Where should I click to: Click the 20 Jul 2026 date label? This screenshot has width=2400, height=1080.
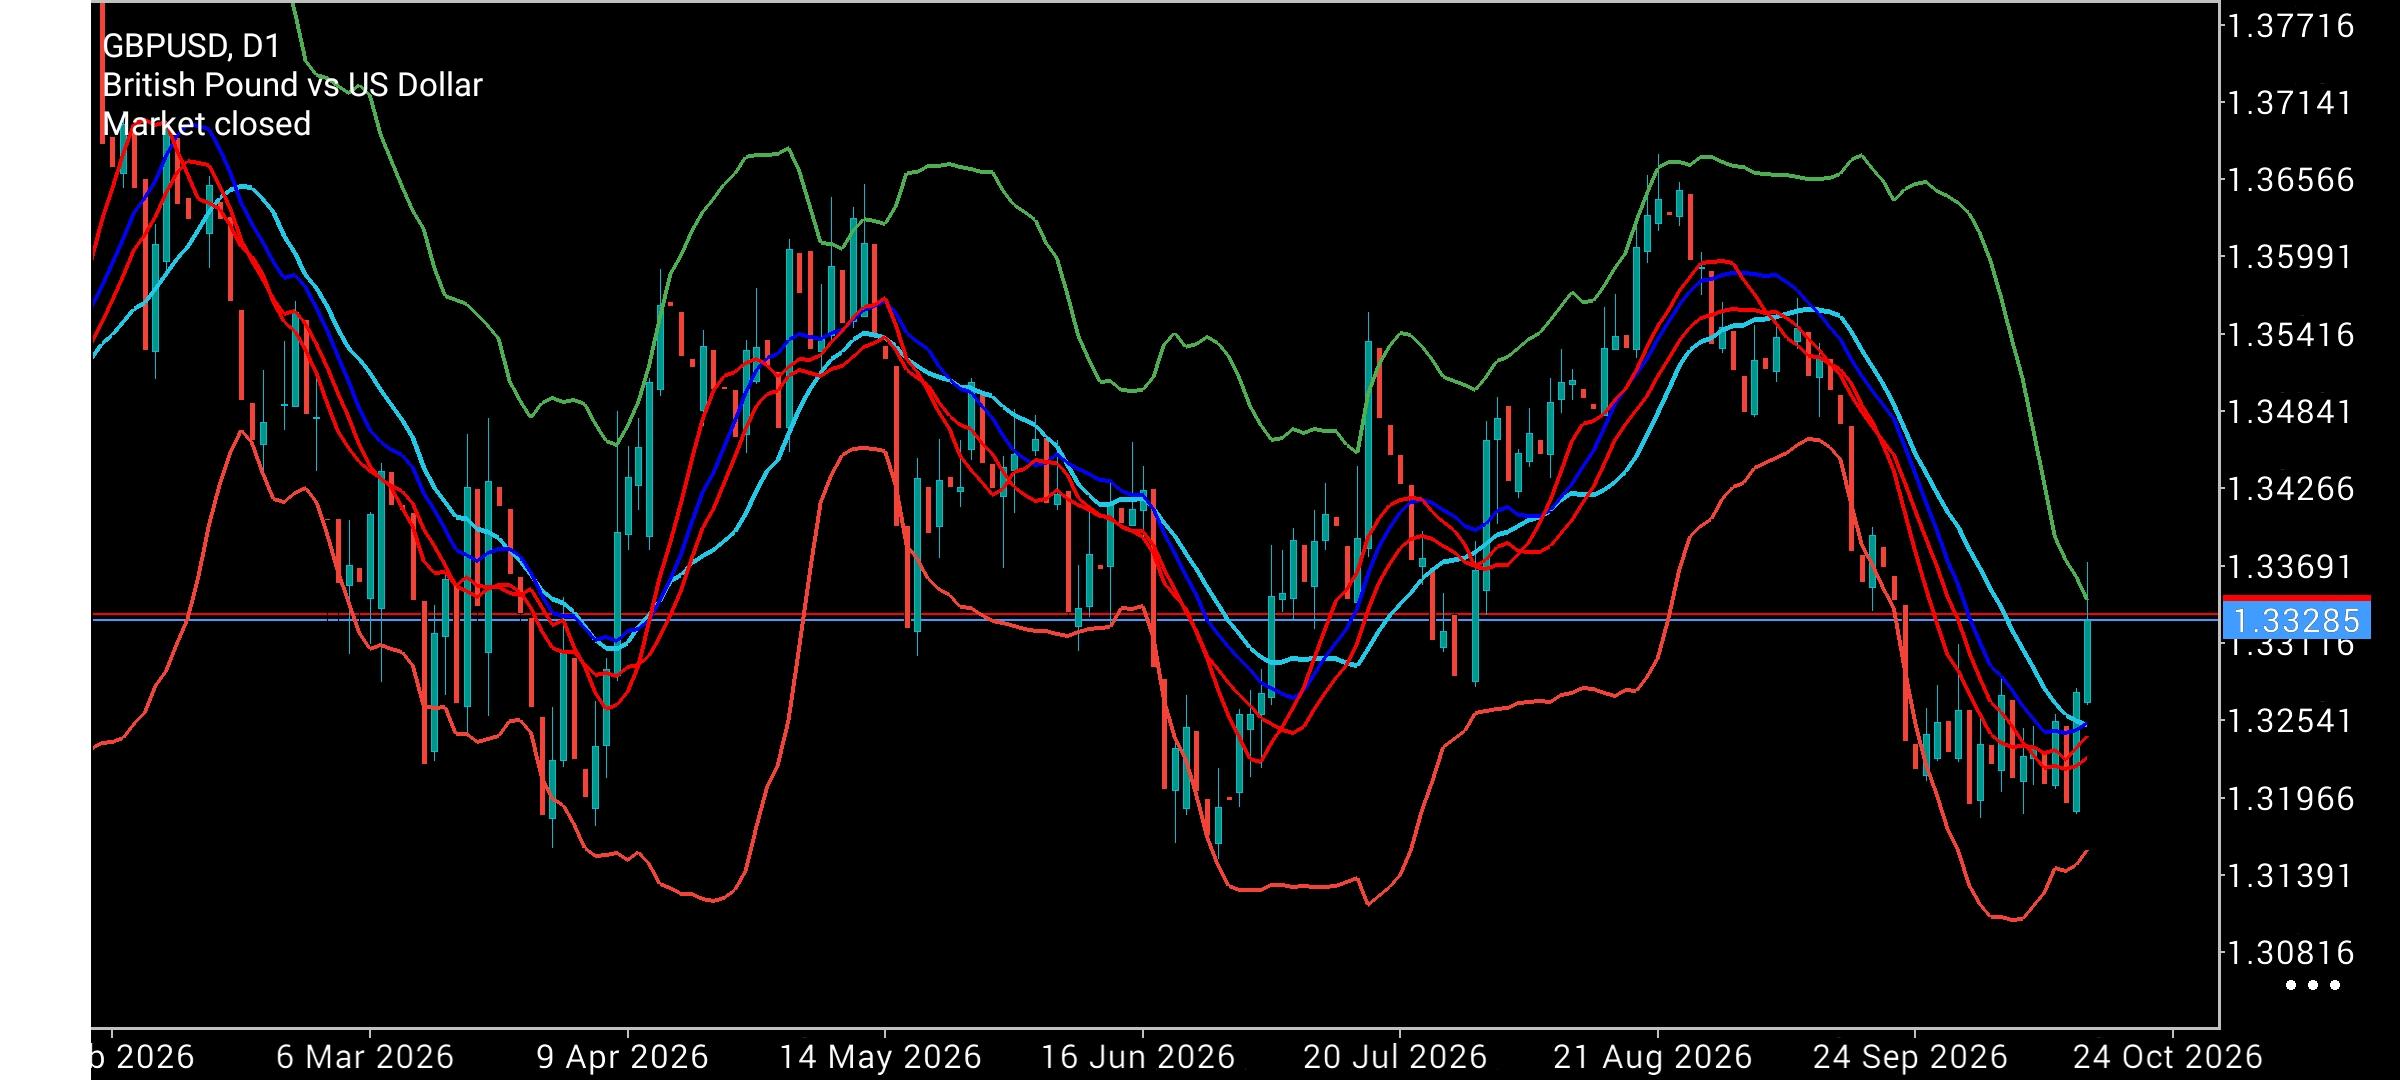tap(1395, 1057)
